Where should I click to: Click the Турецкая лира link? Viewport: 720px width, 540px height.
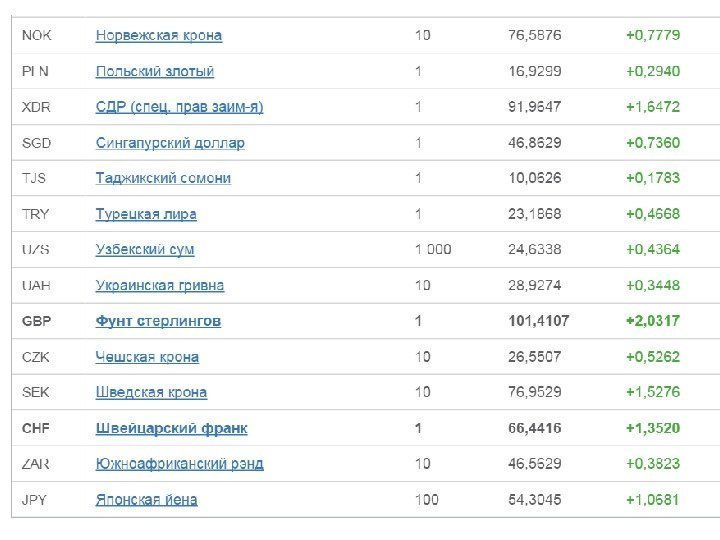pyautogui.click(x=146, y=214)
